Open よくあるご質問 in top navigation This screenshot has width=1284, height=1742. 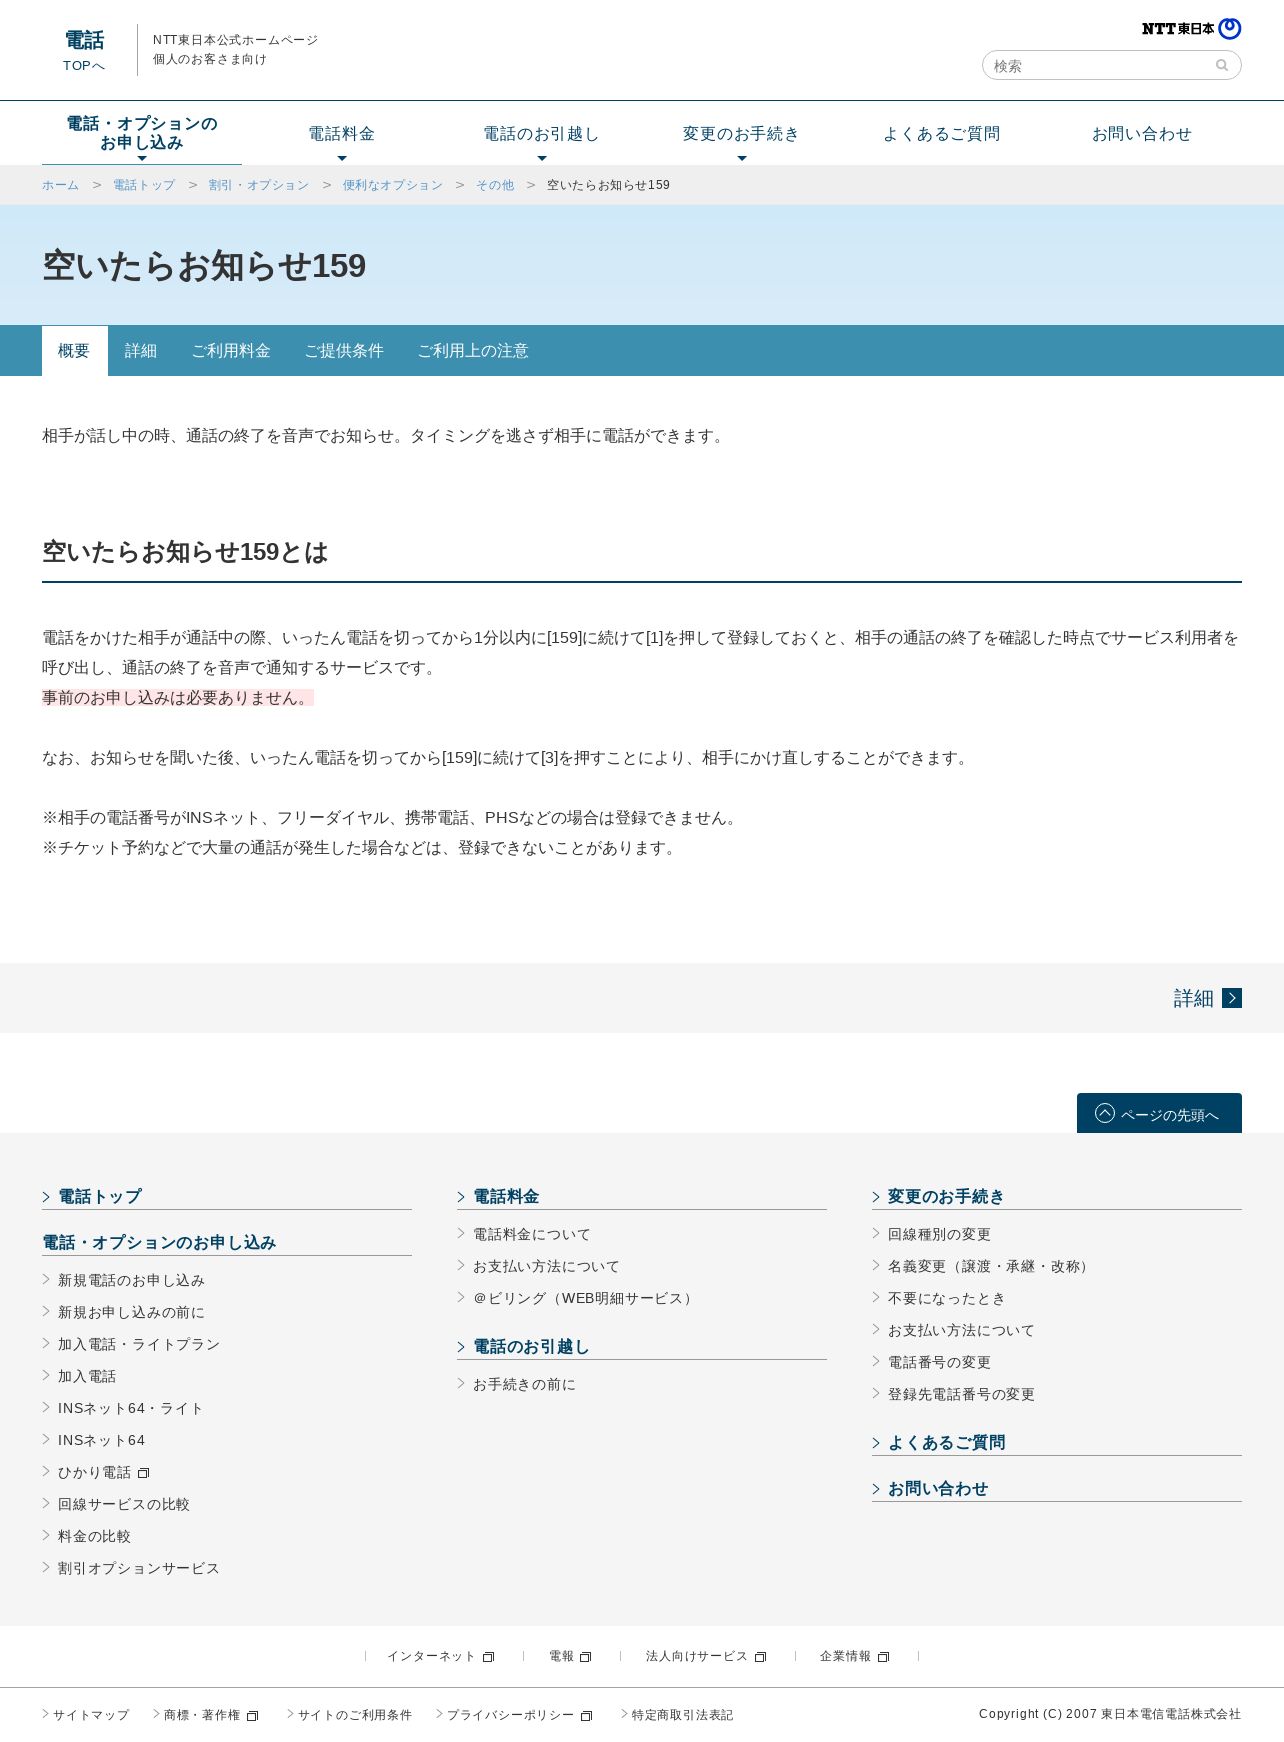tap(942, 134)
